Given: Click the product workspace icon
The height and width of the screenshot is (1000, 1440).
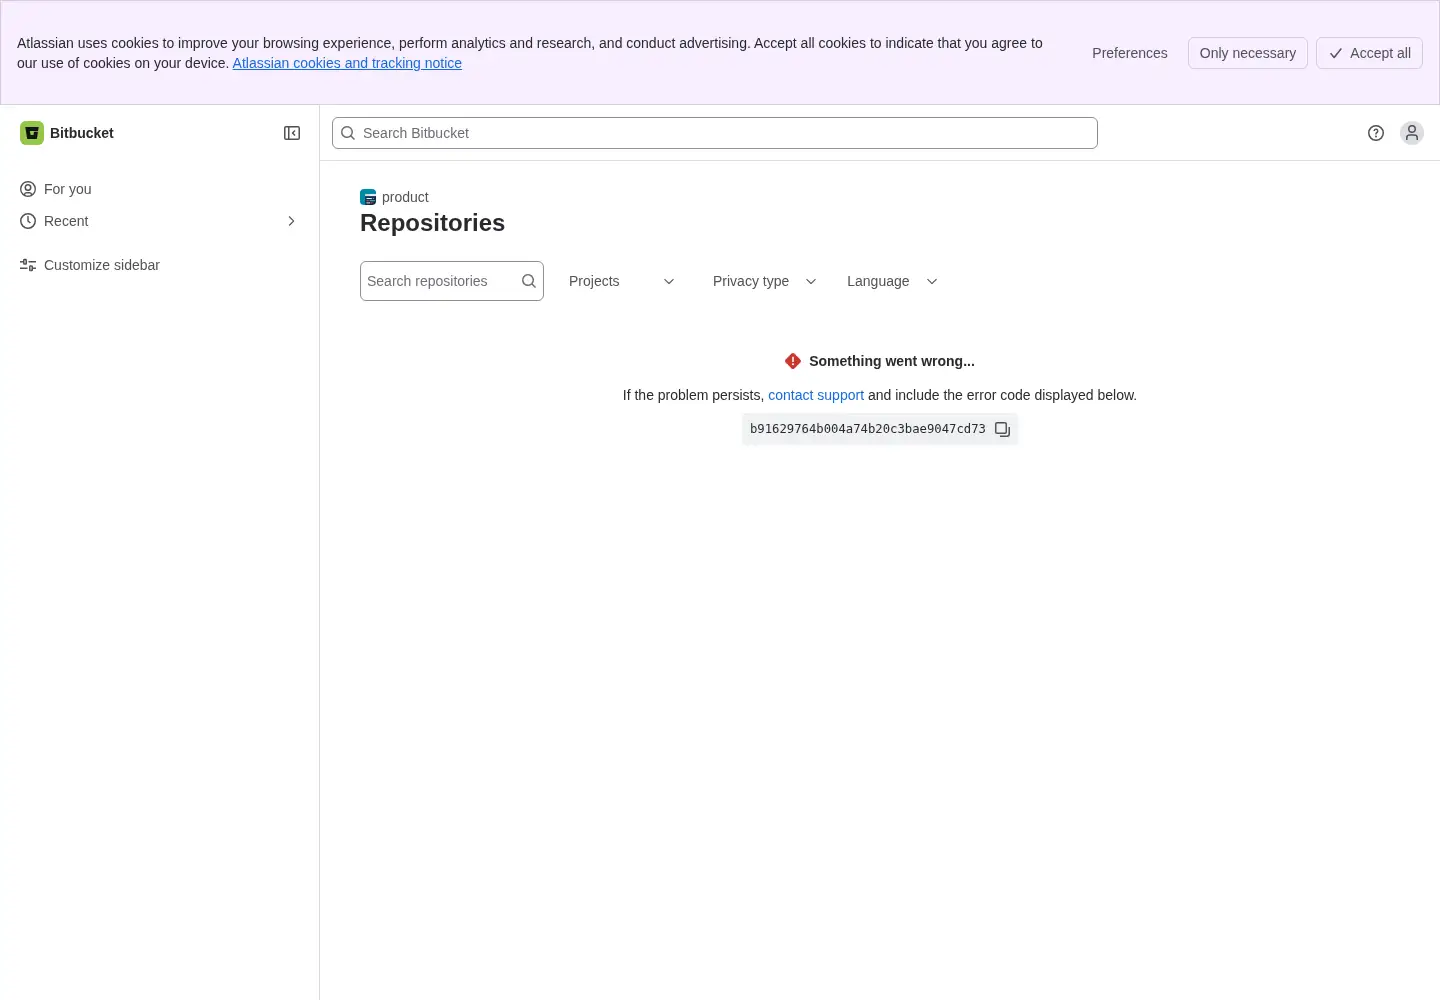Looking at the screenshot, I should coord(368,197).
